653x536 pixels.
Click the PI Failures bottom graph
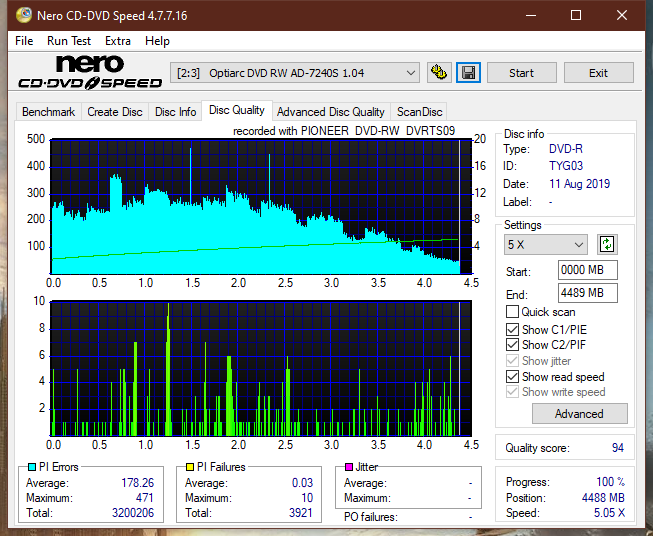261,369
